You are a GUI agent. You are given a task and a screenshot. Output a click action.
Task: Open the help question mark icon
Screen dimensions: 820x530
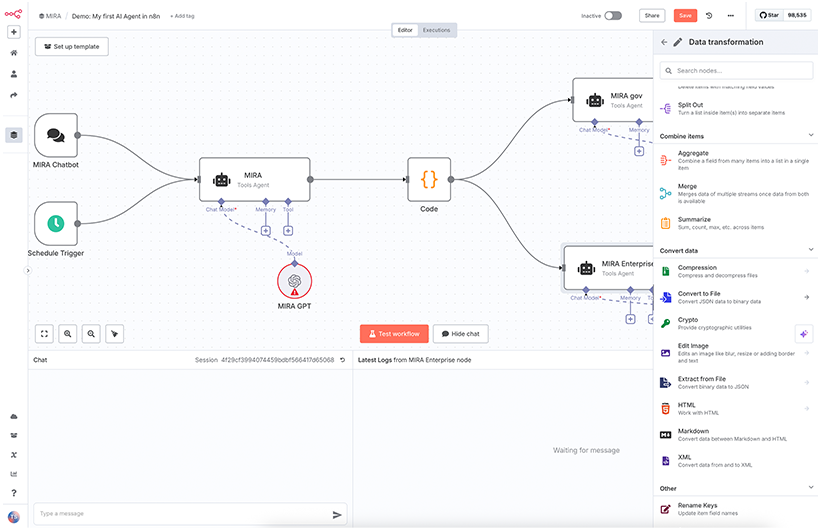(x=14, y=493)
